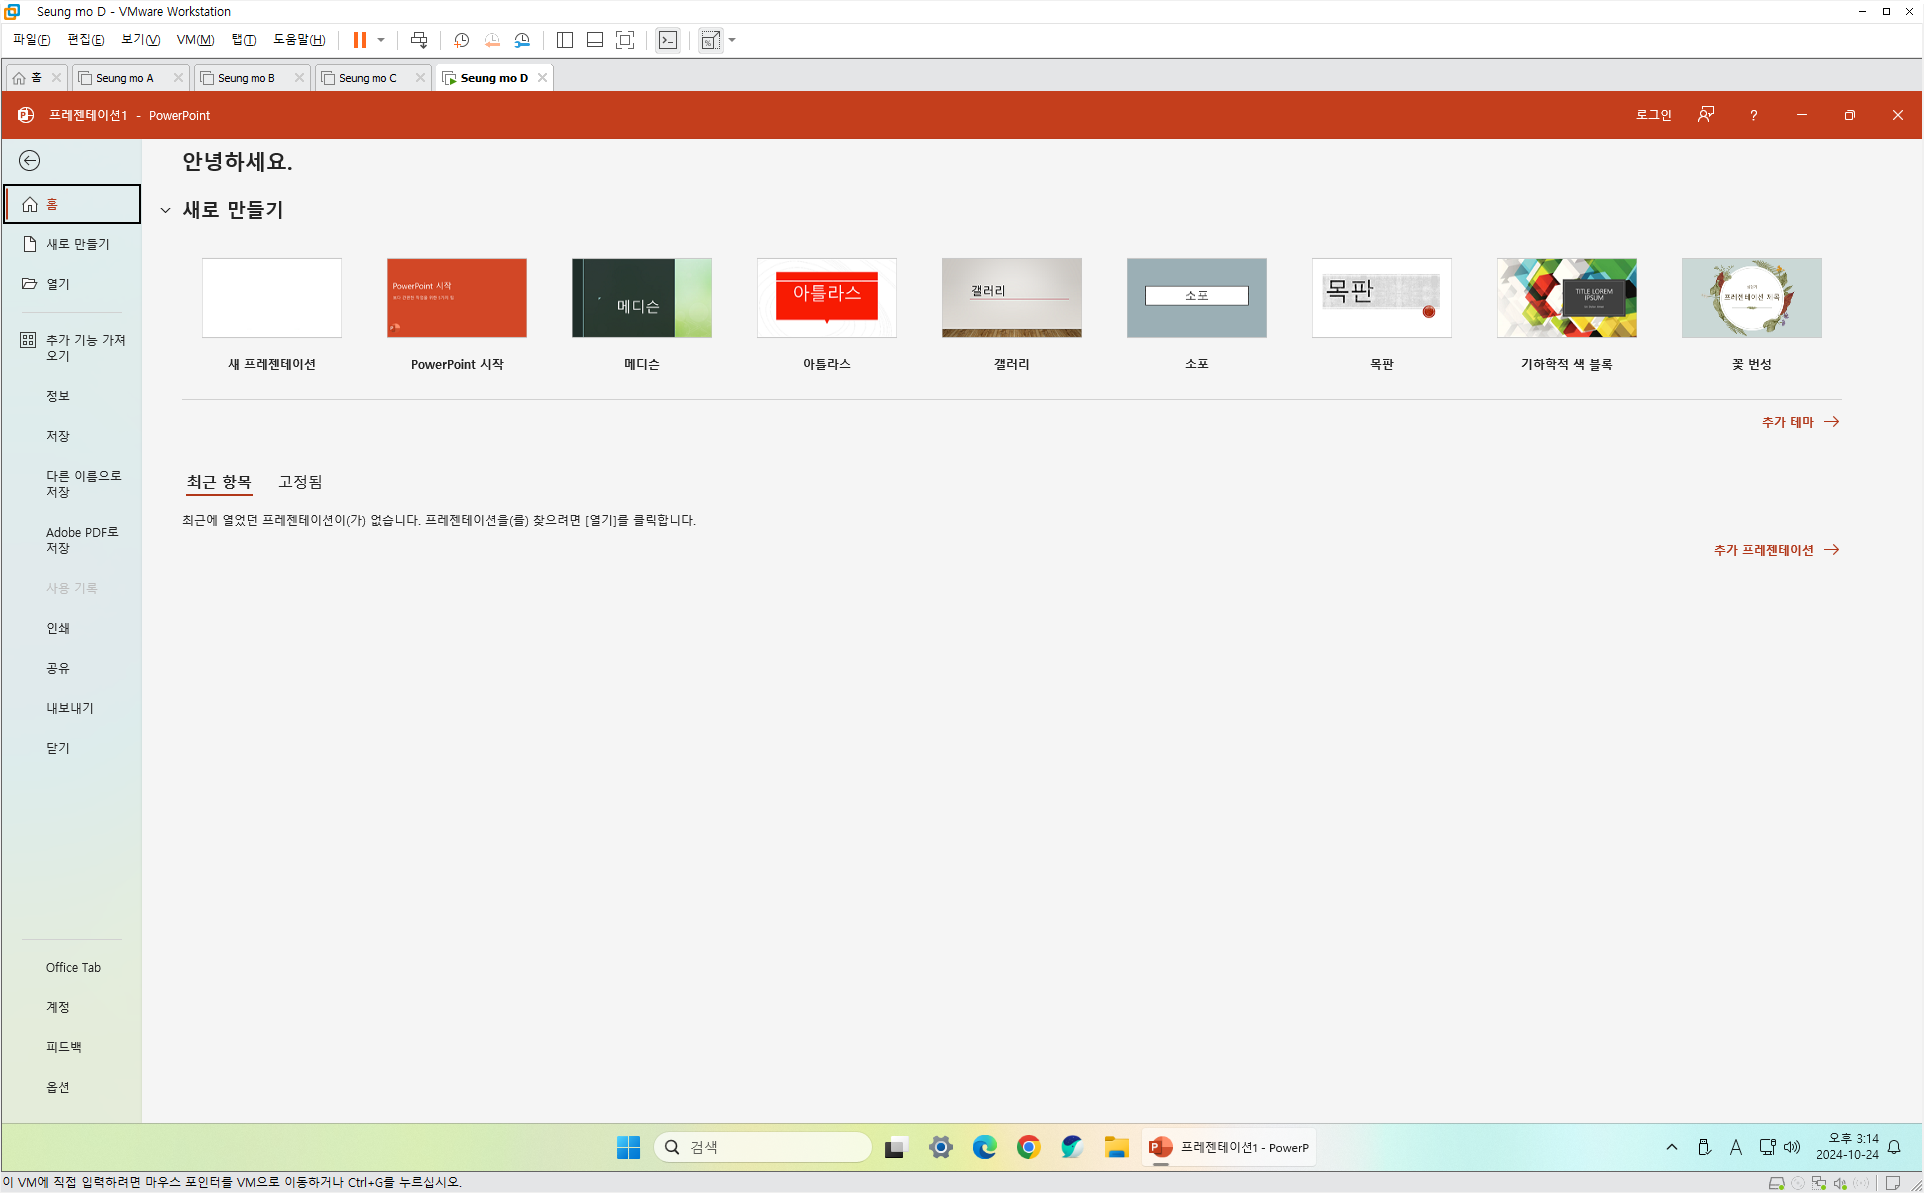1924x1193 pixels.
Task: Open 새로 만들기 in the sidebar
Action: (x=72, y=244)
